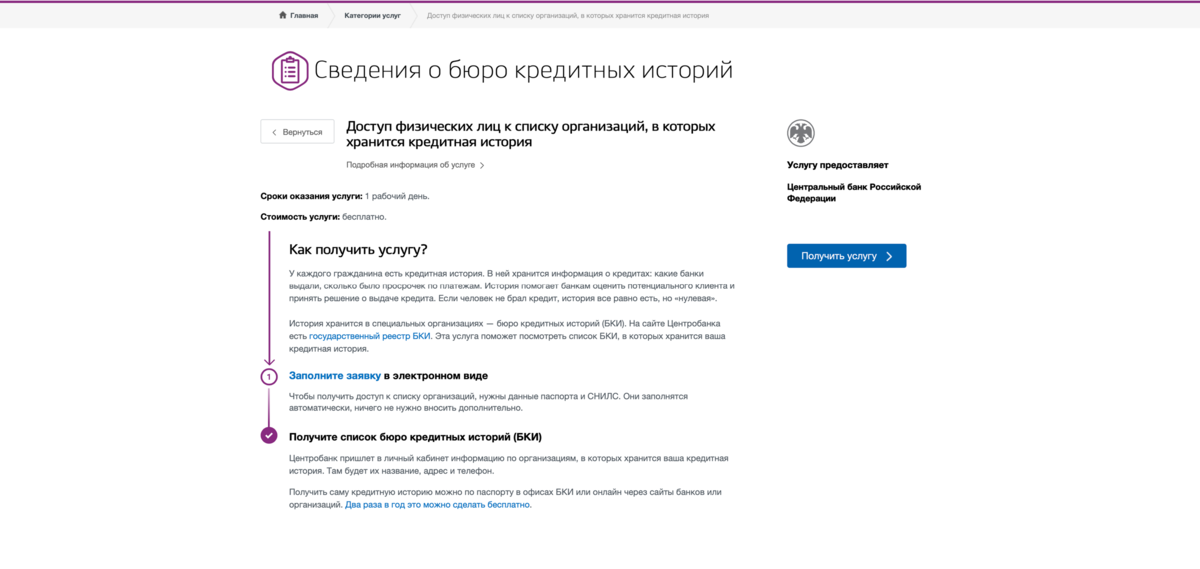This screenshot has width=1200, height=569.
Task: Open the государственный реестр БКИ link
Action: tap(370, 336)
